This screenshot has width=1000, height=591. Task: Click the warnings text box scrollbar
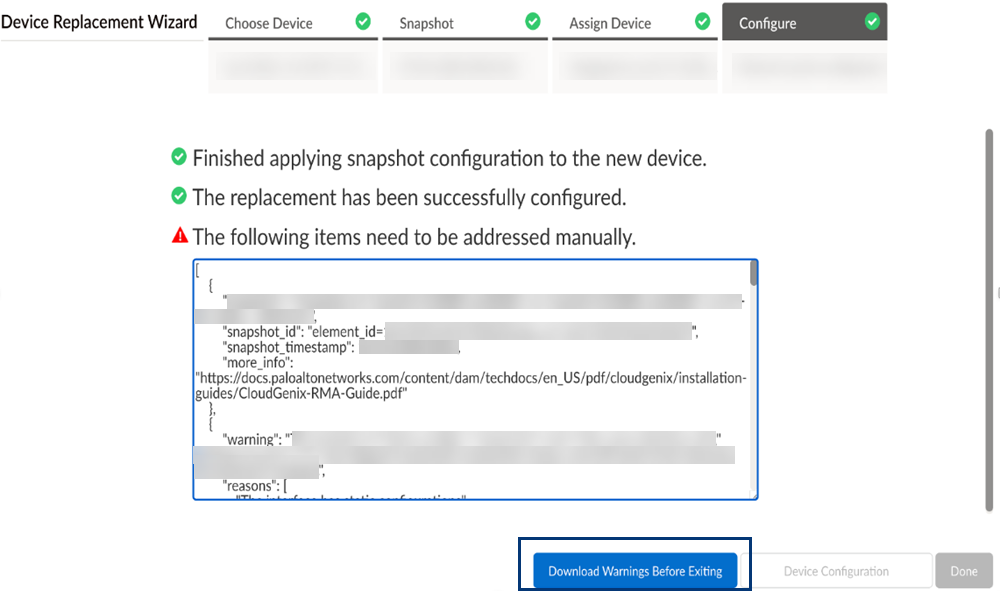coord(753,275)
